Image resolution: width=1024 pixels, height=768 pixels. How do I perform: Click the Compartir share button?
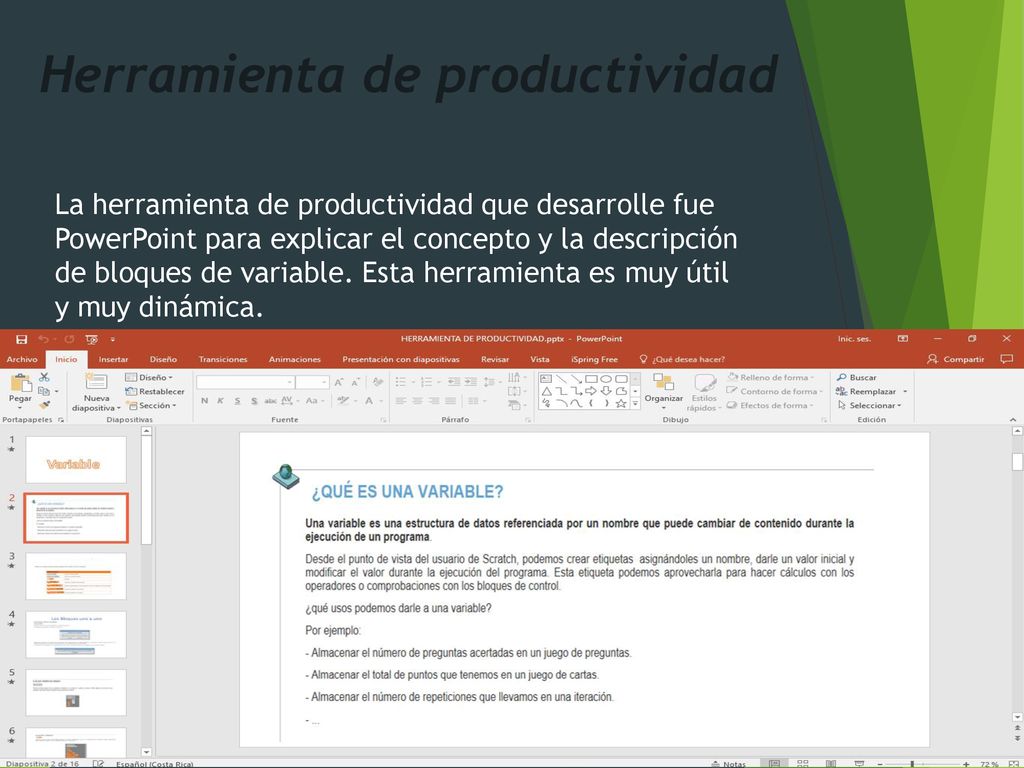click(955, 359)
